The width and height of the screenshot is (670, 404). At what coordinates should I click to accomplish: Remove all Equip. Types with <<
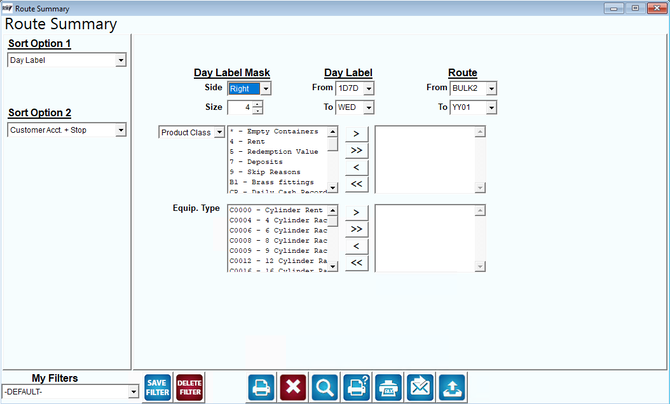coord(356,263)
